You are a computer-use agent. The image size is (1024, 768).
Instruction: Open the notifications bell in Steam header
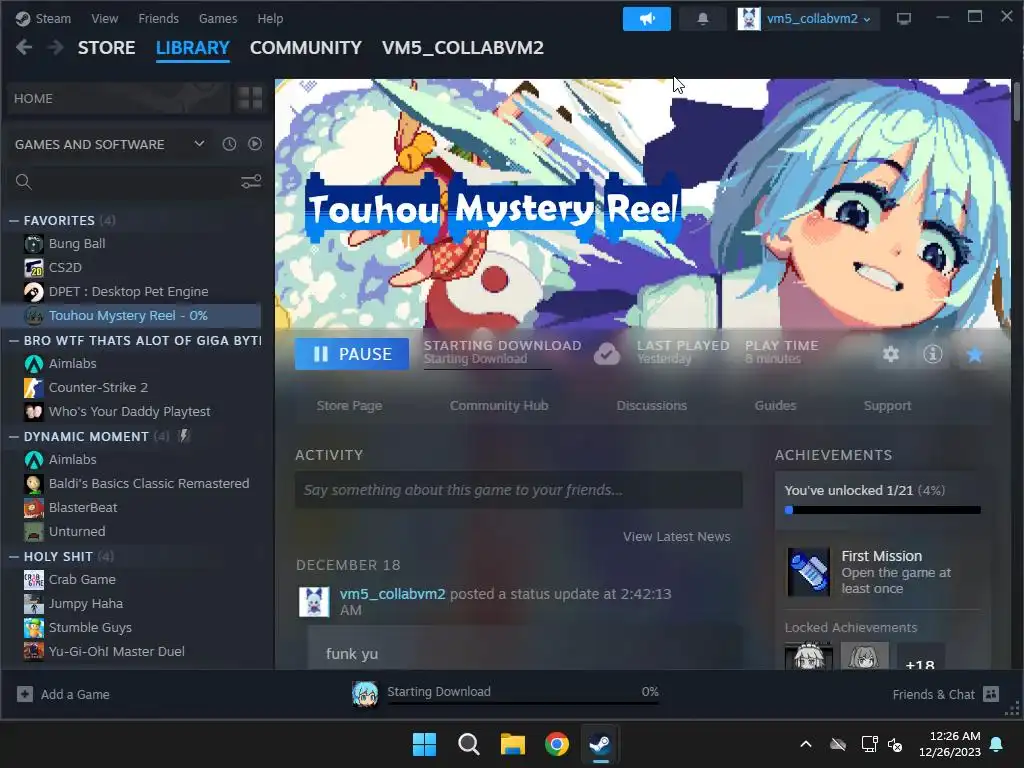pyautogui.click(x=703, y=19)
